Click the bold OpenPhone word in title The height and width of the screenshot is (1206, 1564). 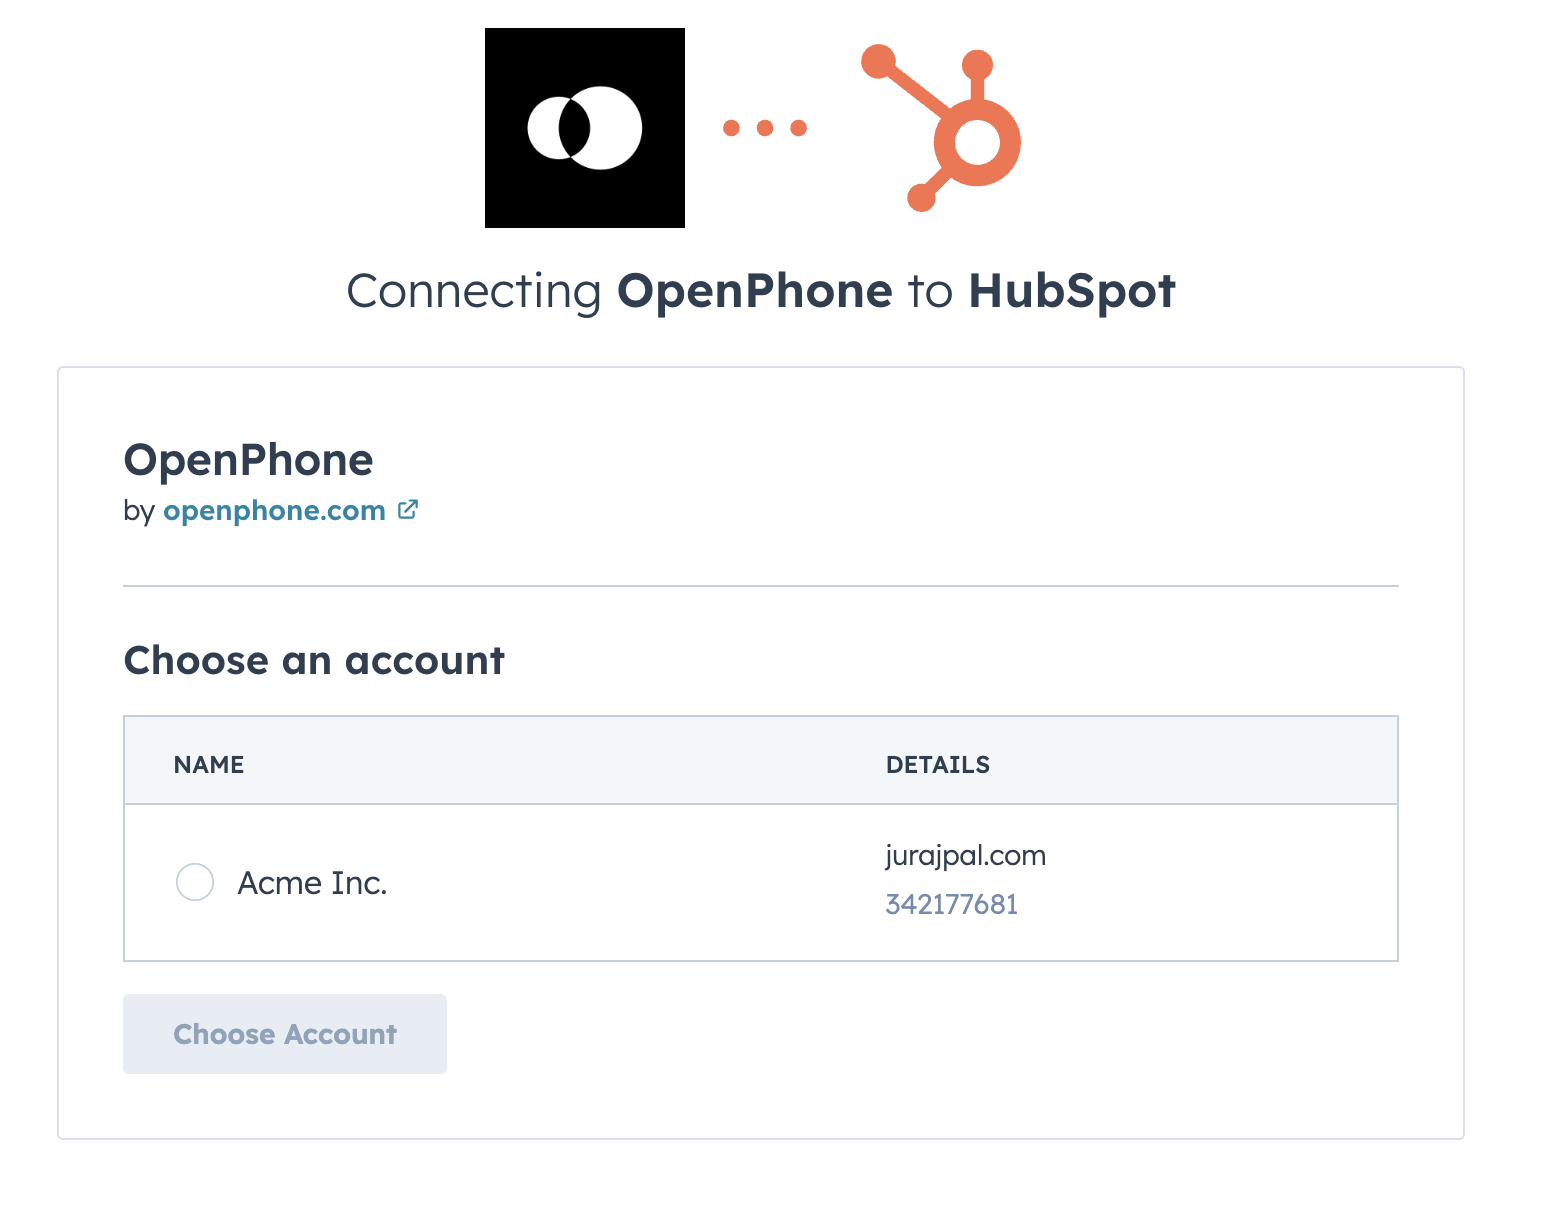coord(755,292)
